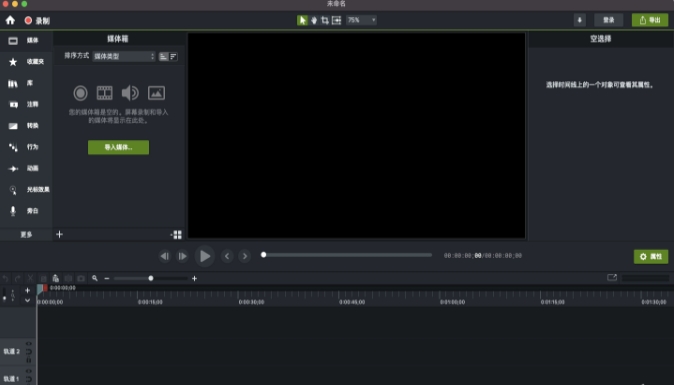Image resolution: width=675 pixels, height=385 pixels.
Task: Toggle visibility eye of 轨道 1
Action: [x=29, y=371]
